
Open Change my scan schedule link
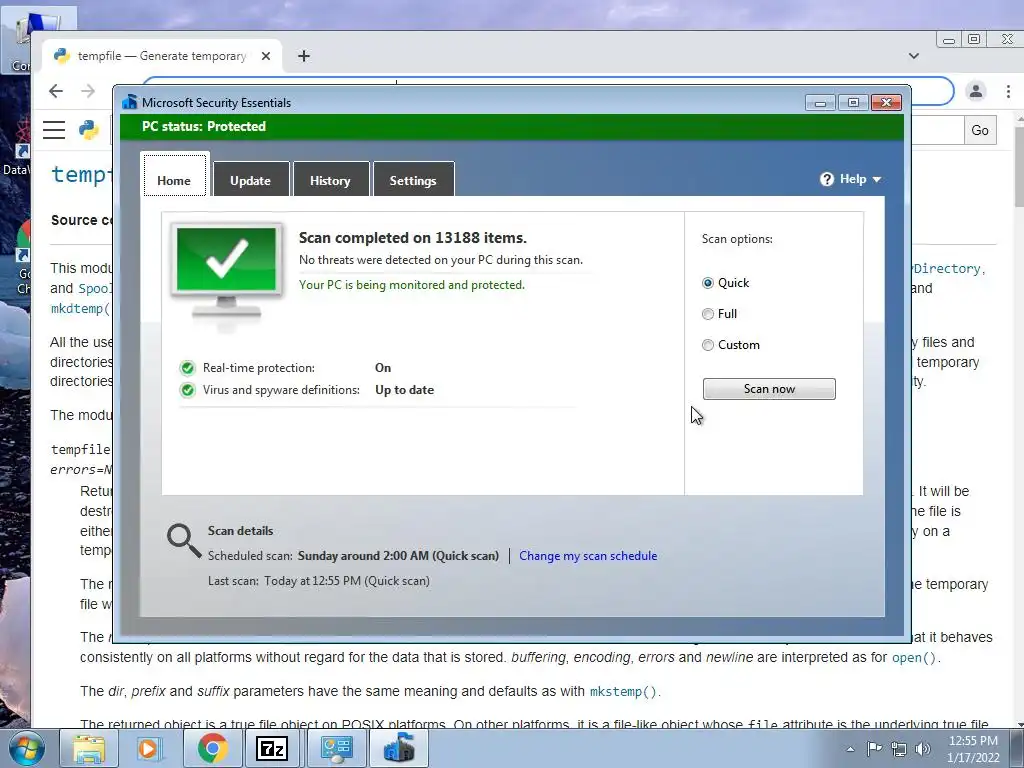point(588,556)
